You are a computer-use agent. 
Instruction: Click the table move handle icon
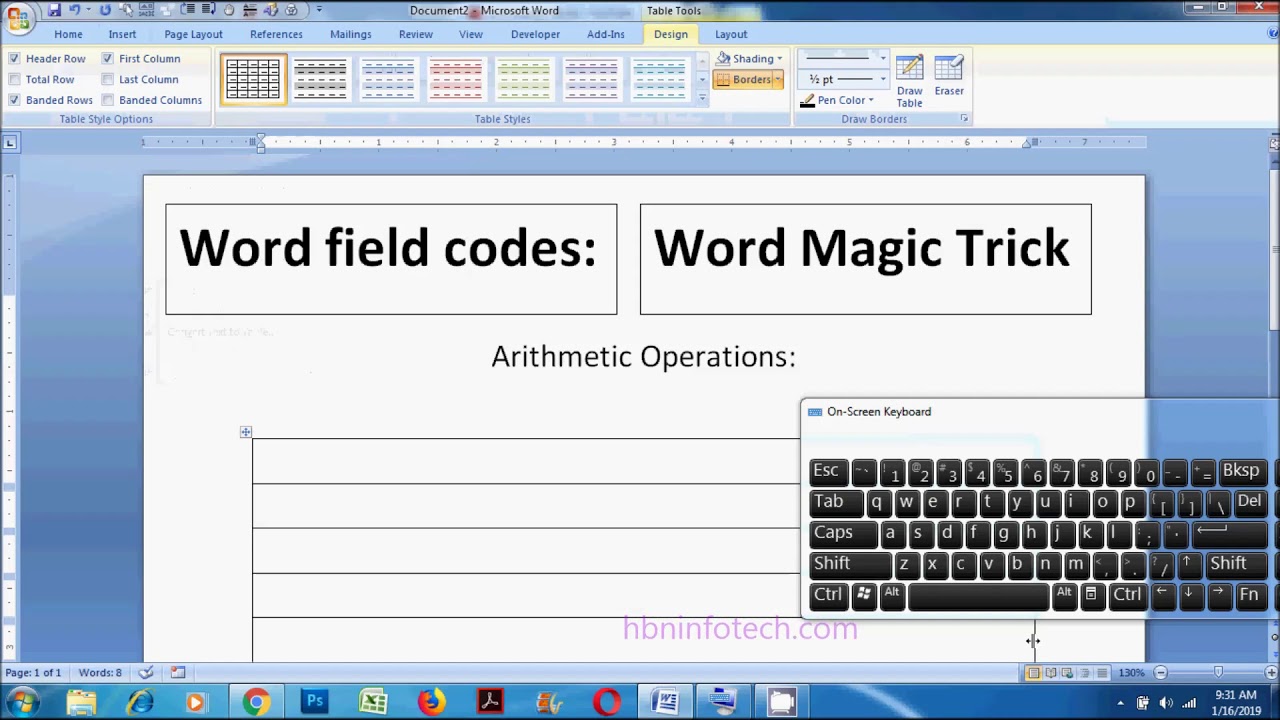[246, 432]
